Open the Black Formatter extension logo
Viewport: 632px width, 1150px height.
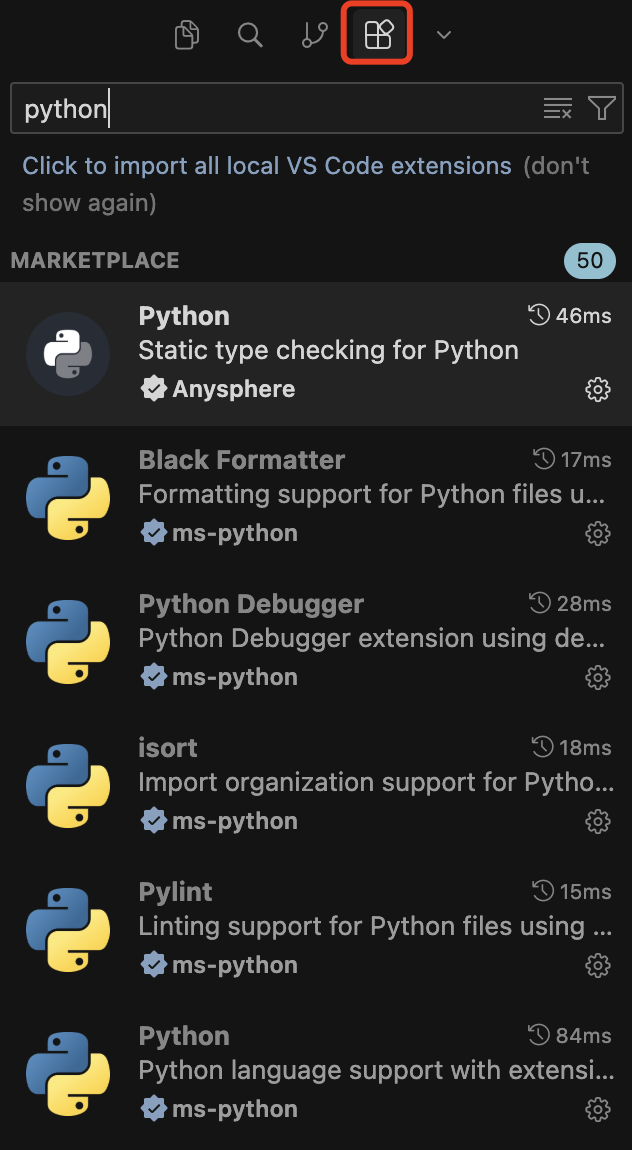[x=67, y=498]
